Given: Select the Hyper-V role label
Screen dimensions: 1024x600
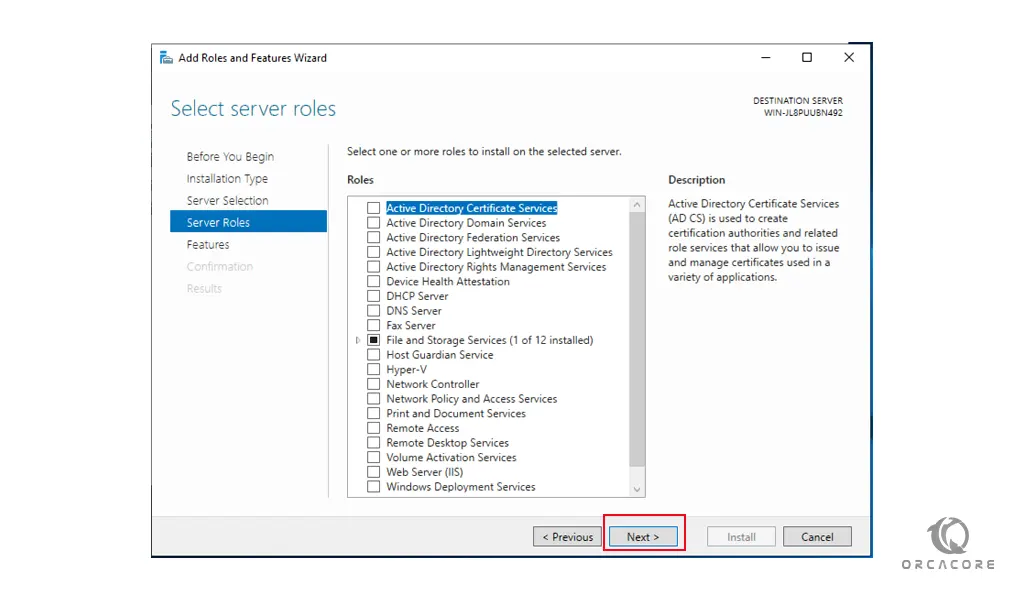Looking at the screenshot, I should 406,370.
